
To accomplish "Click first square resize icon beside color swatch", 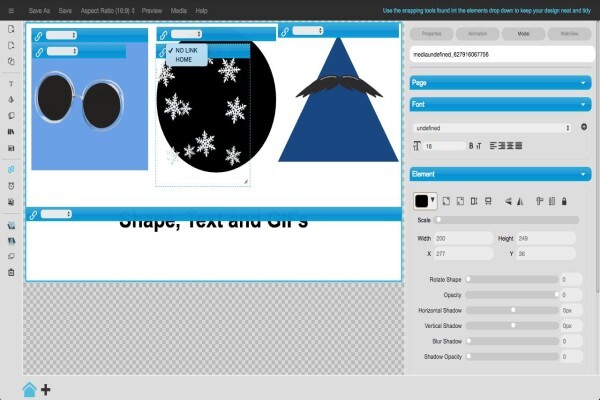I will pos(446,201).
